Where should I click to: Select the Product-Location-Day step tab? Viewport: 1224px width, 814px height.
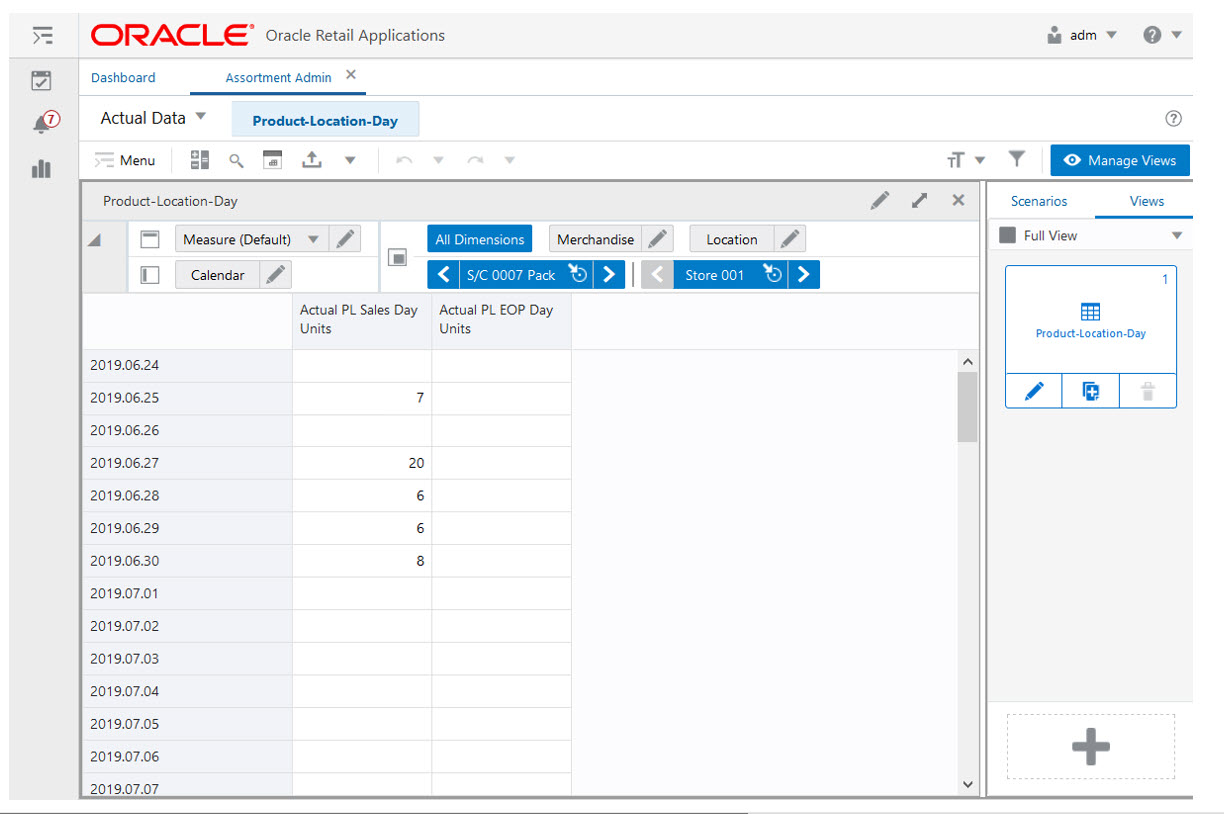325,120
